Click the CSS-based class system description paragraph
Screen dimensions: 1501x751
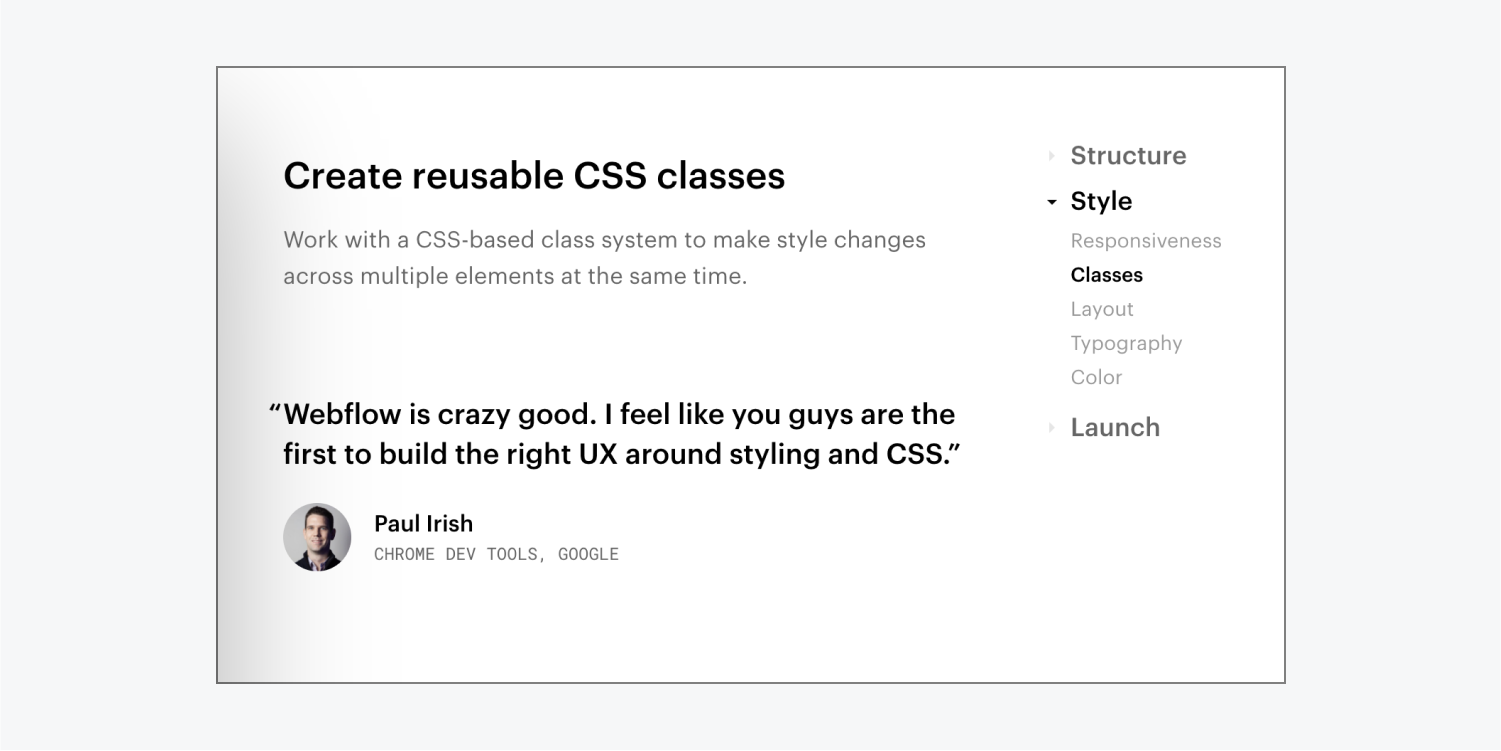(x=605, y=258)
